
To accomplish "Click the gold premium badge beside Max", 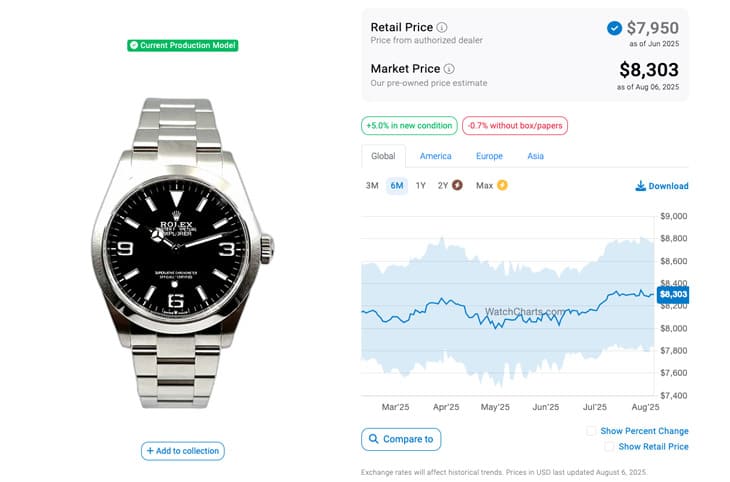I will [502, 185].
